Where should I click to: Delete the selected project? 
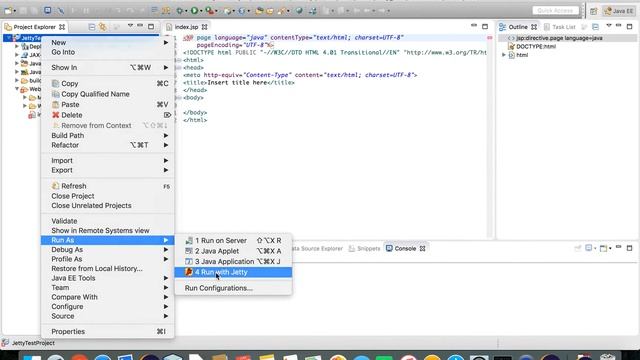[x=108, y=115]
